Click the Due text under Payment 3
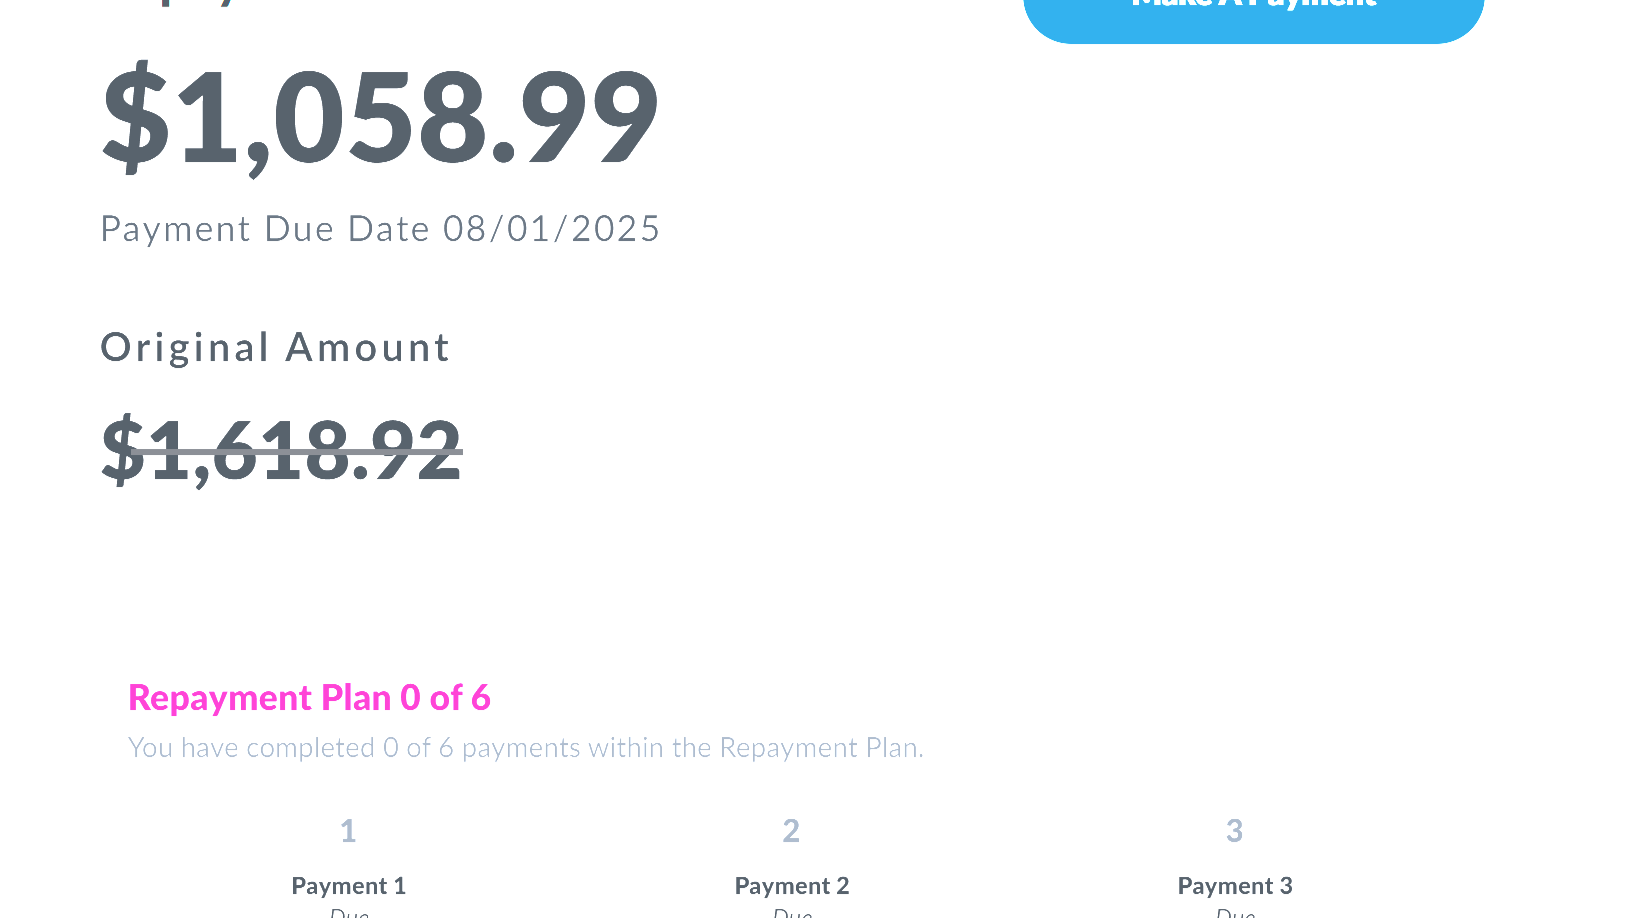1625x918 pixels. click(x=1235, y=912)
